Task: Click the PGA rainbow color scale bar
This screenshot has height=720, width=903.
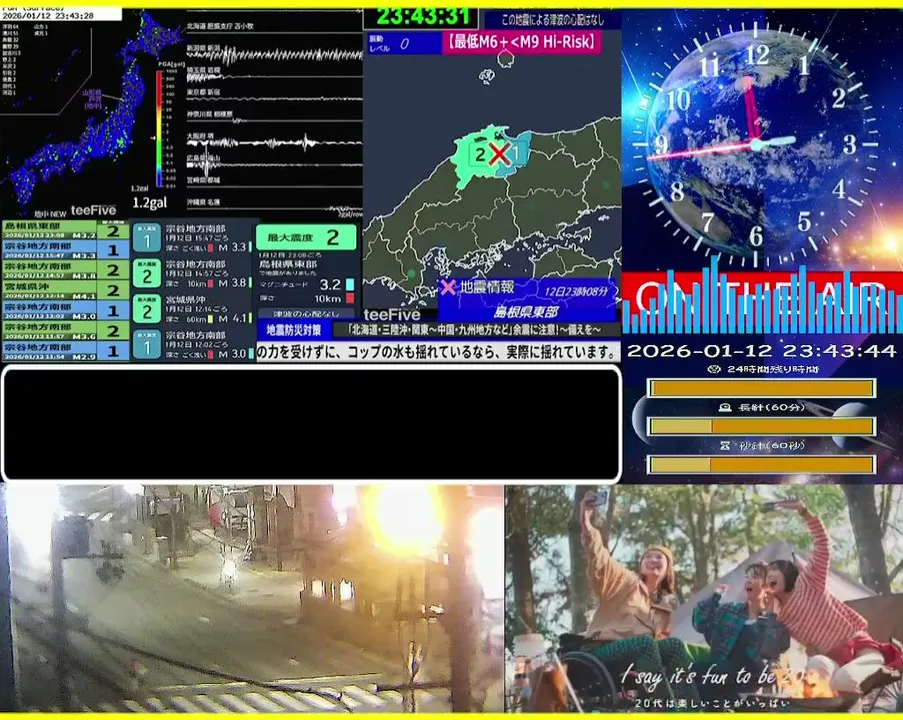Action: 159,129
